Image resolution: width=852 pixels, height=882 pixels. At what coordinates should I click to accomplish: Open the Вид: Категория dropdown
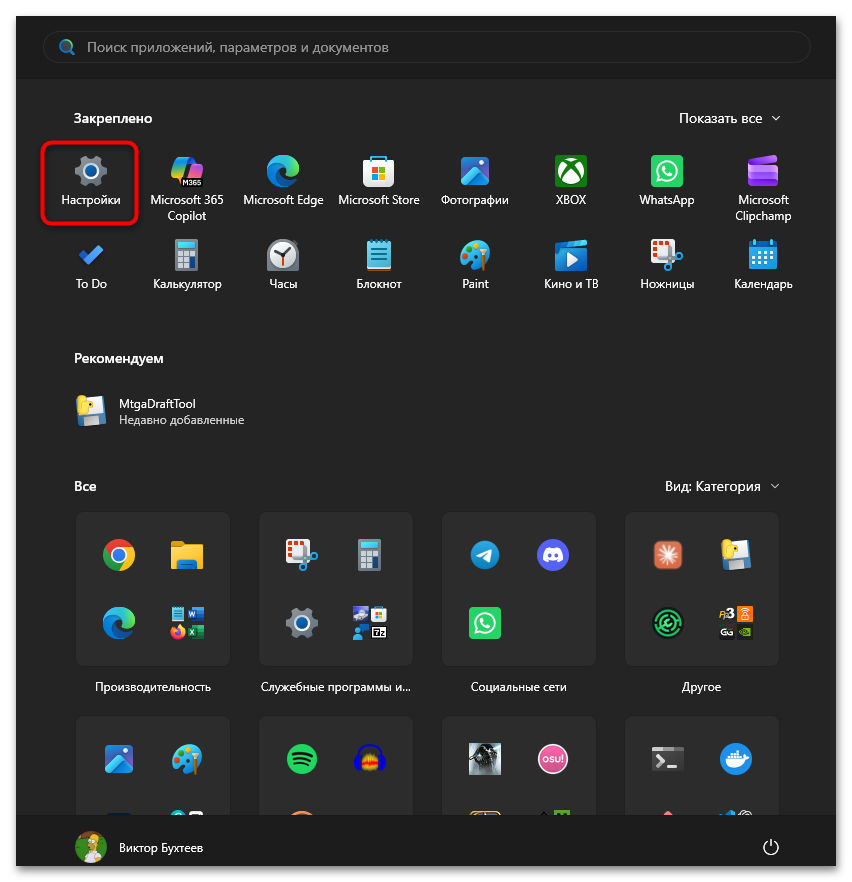[x=722, y=486]
